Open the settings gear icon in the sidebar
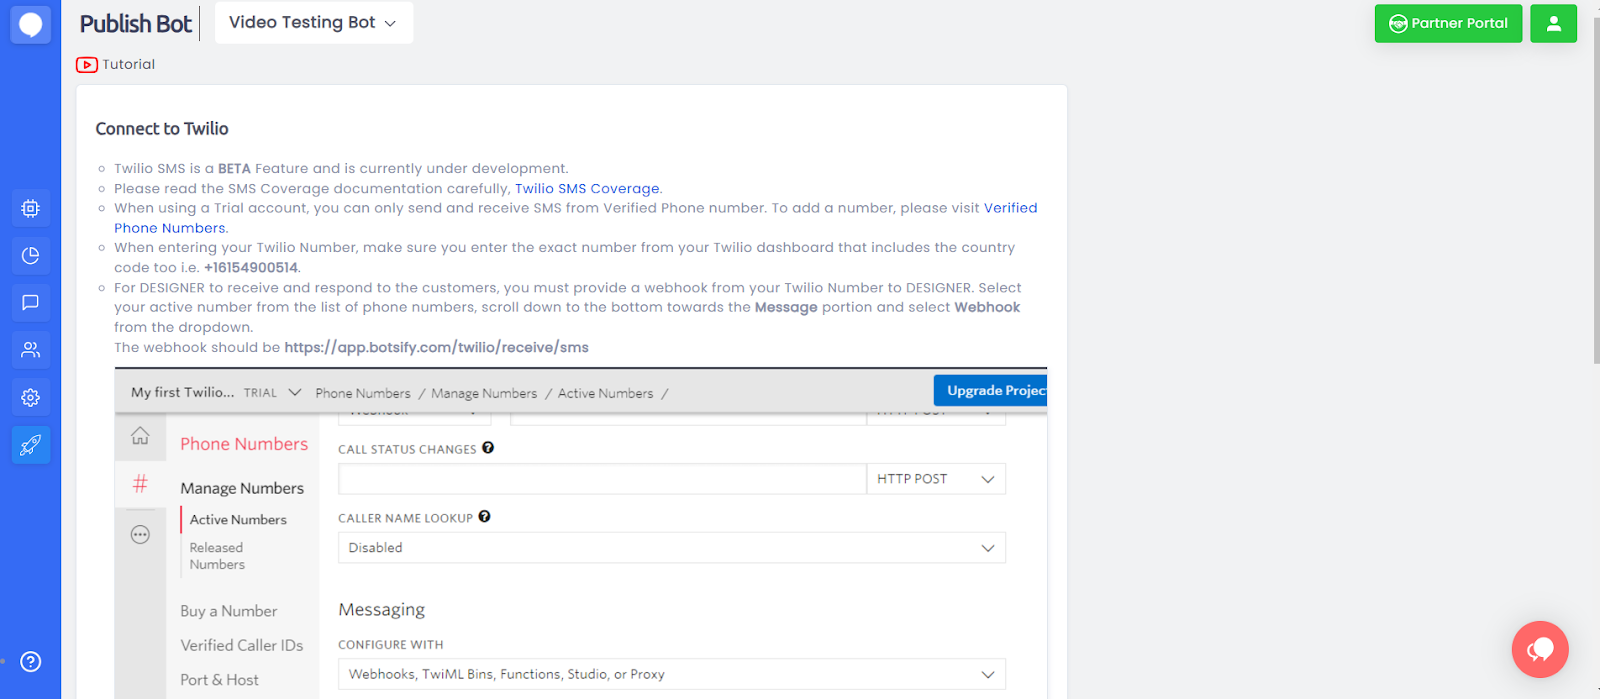The image size is (1600, 699). [31, 397]
